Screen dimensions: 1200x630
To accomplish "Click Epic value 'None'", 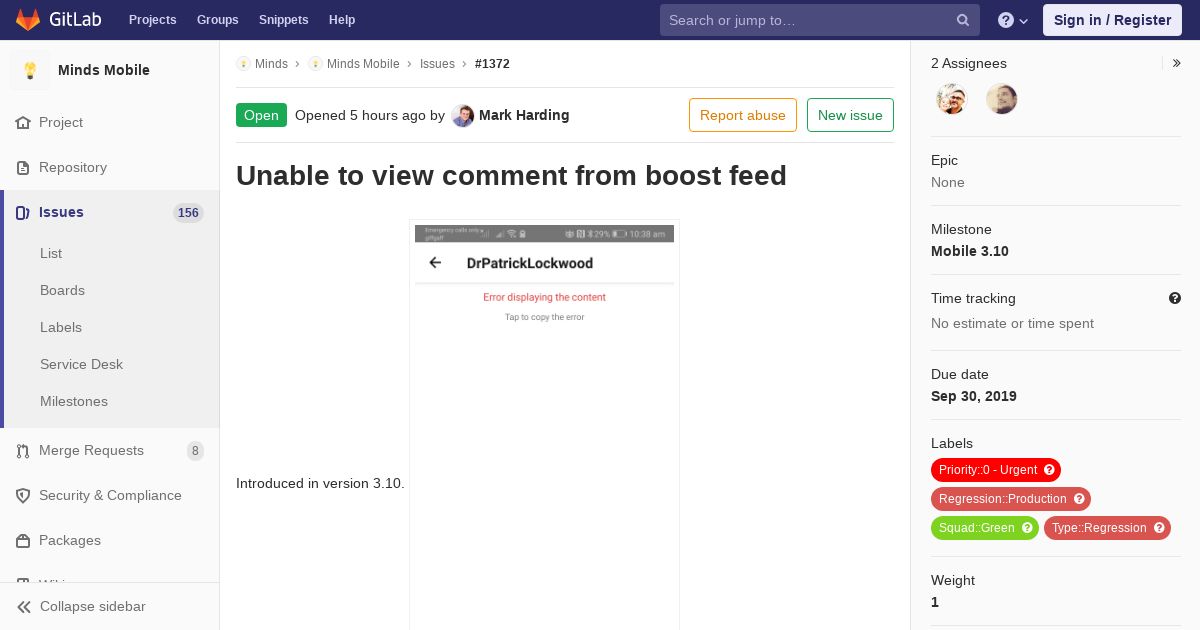I will point(948,182).
